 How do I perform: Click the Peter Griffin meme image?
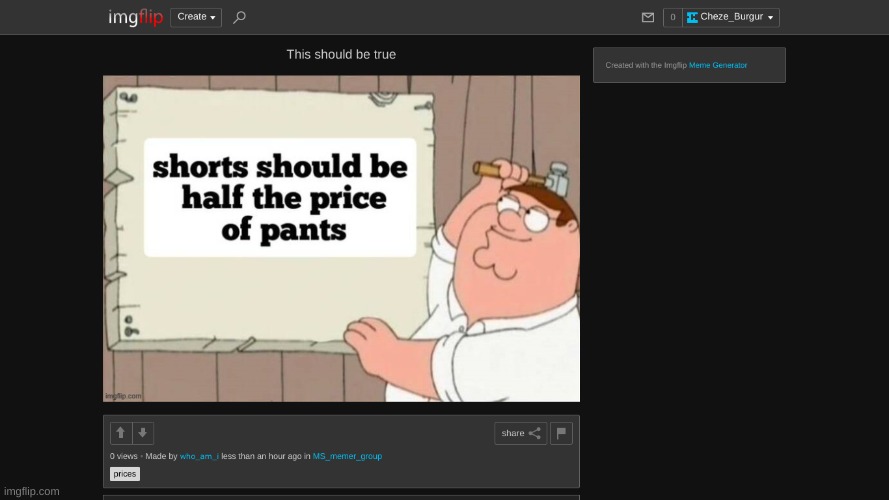coord(341,239)
